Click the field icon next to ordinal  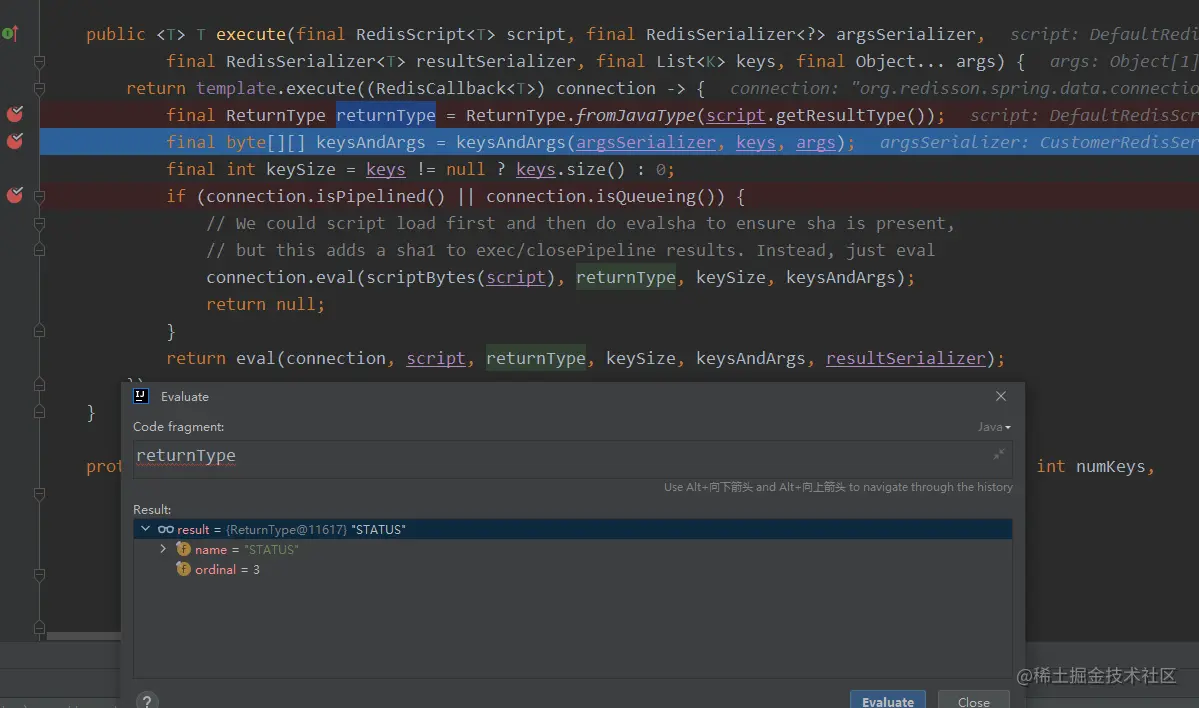(x=184, y=569)
